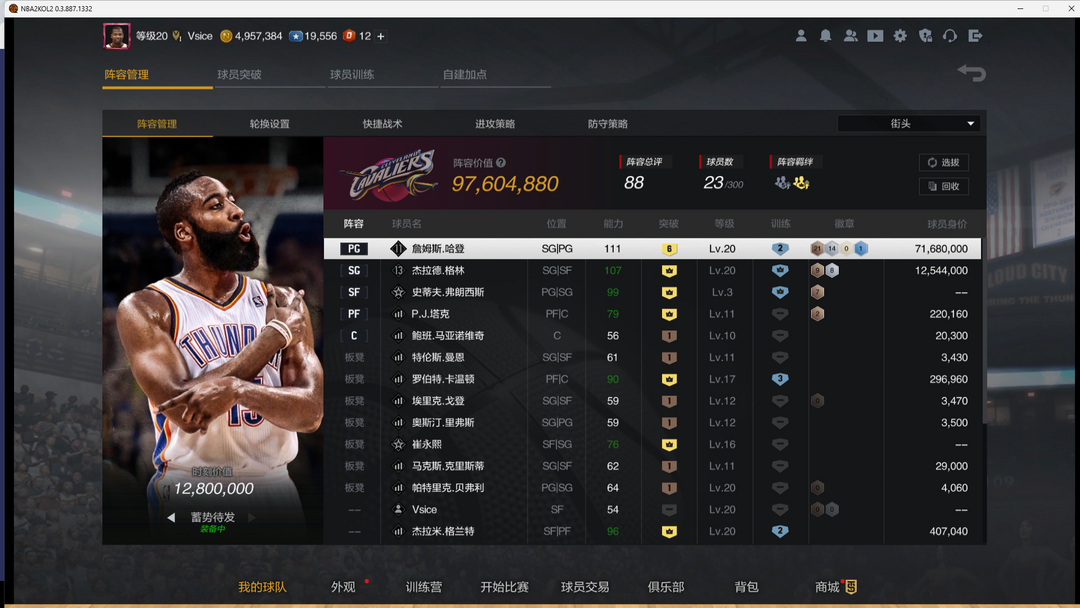Screen dimensions: 1080x608
Task: Go to 外观 in bottom menu
Action: pos(343,587)
